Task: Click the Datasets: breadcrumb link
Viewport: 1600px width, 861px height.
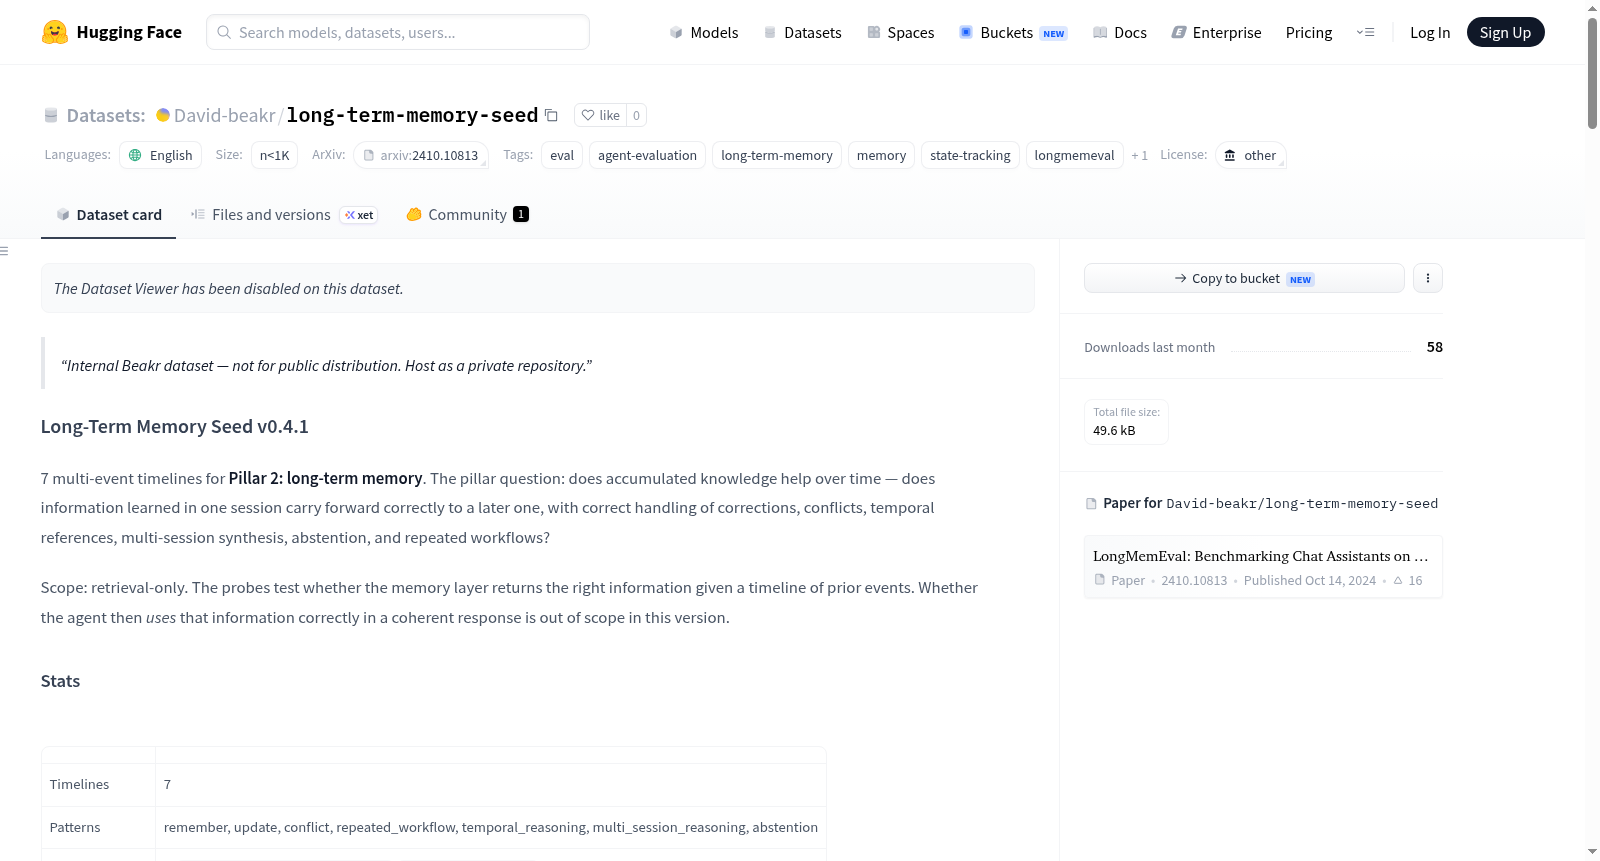Action: pos(106,115)
